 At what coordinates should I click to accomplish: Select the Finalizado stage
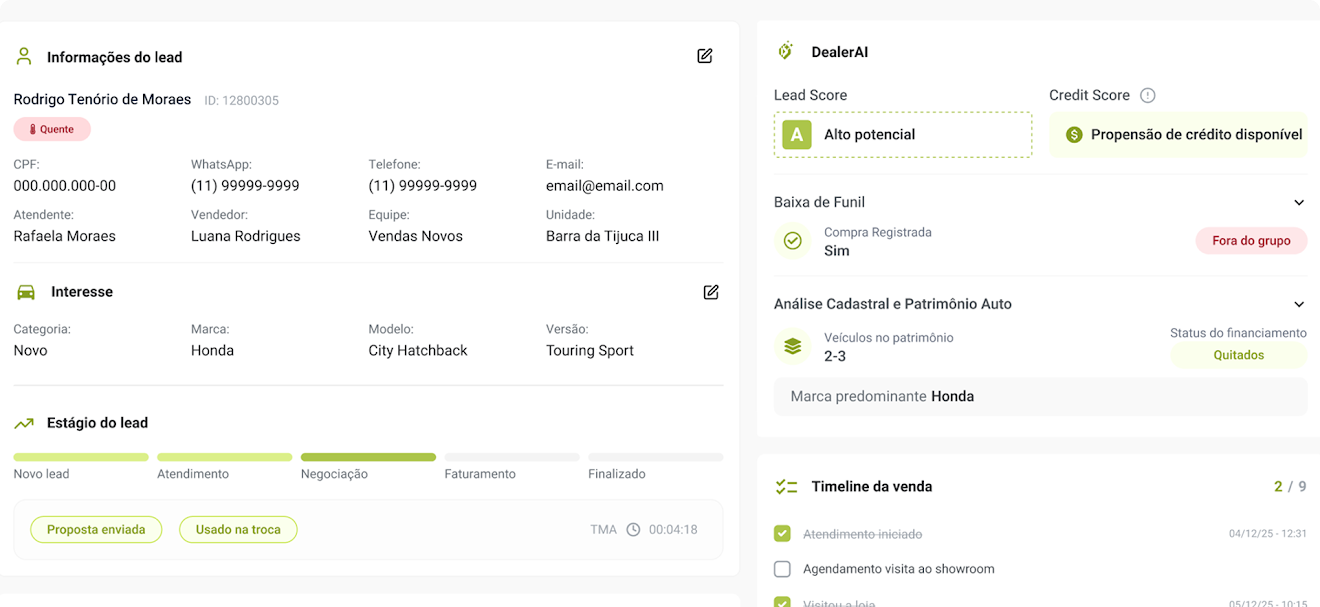point(656,457)
